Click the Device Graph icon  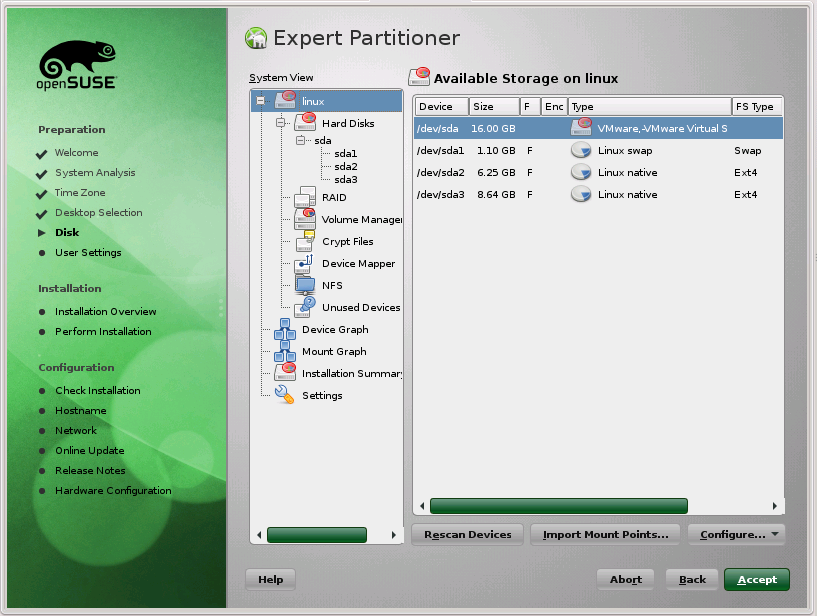pos(285,329)
